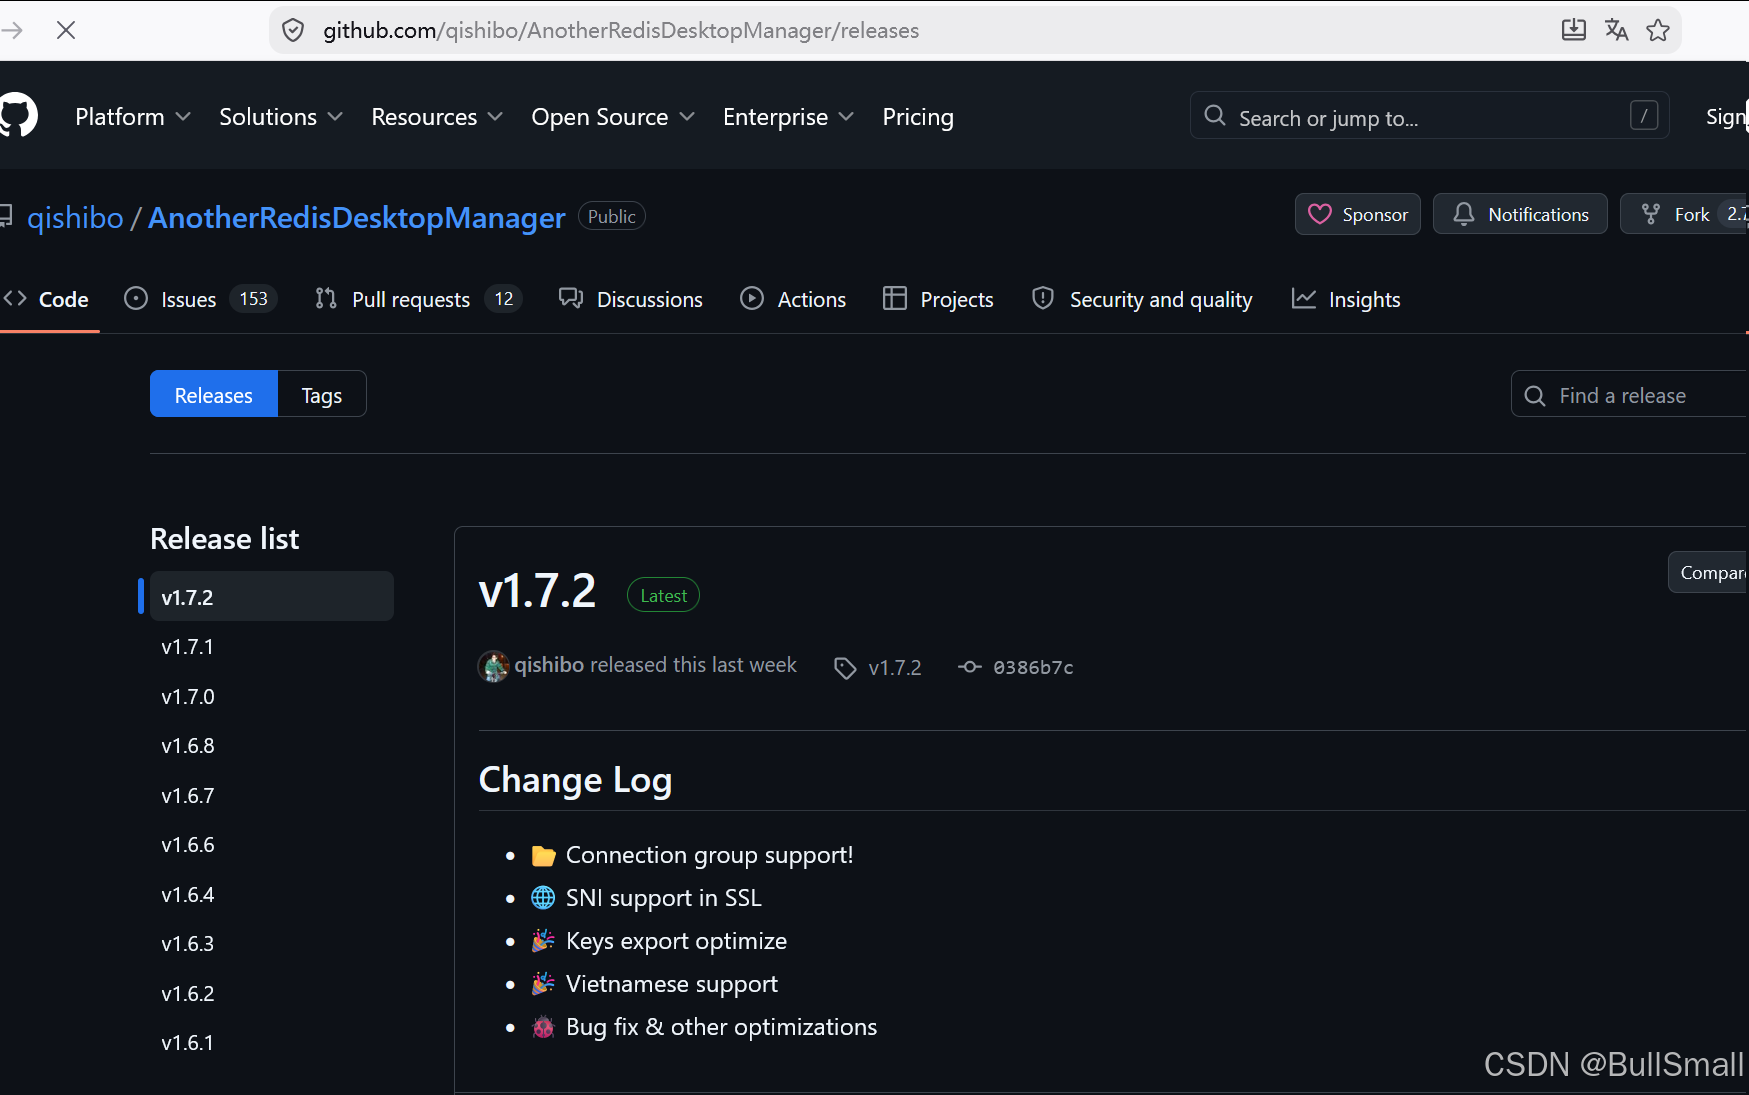Expand the Resources menu
Image resolution: width=1749 pixels, height=1095 pixels.
tap(437, 117)
